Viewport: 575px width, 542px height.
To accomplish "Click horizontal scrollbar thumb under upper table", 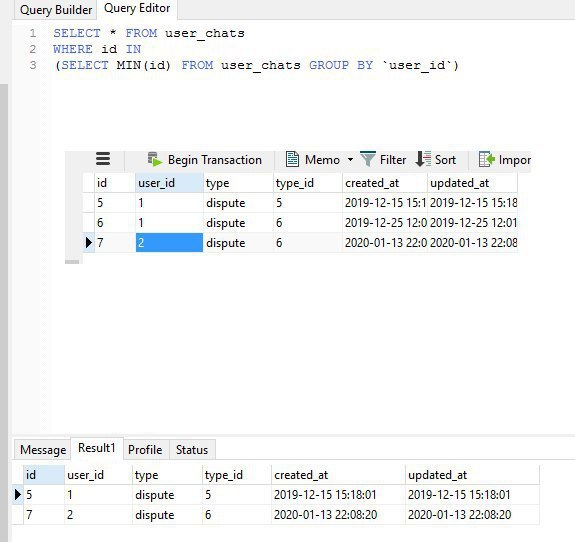I will [72, 262].
